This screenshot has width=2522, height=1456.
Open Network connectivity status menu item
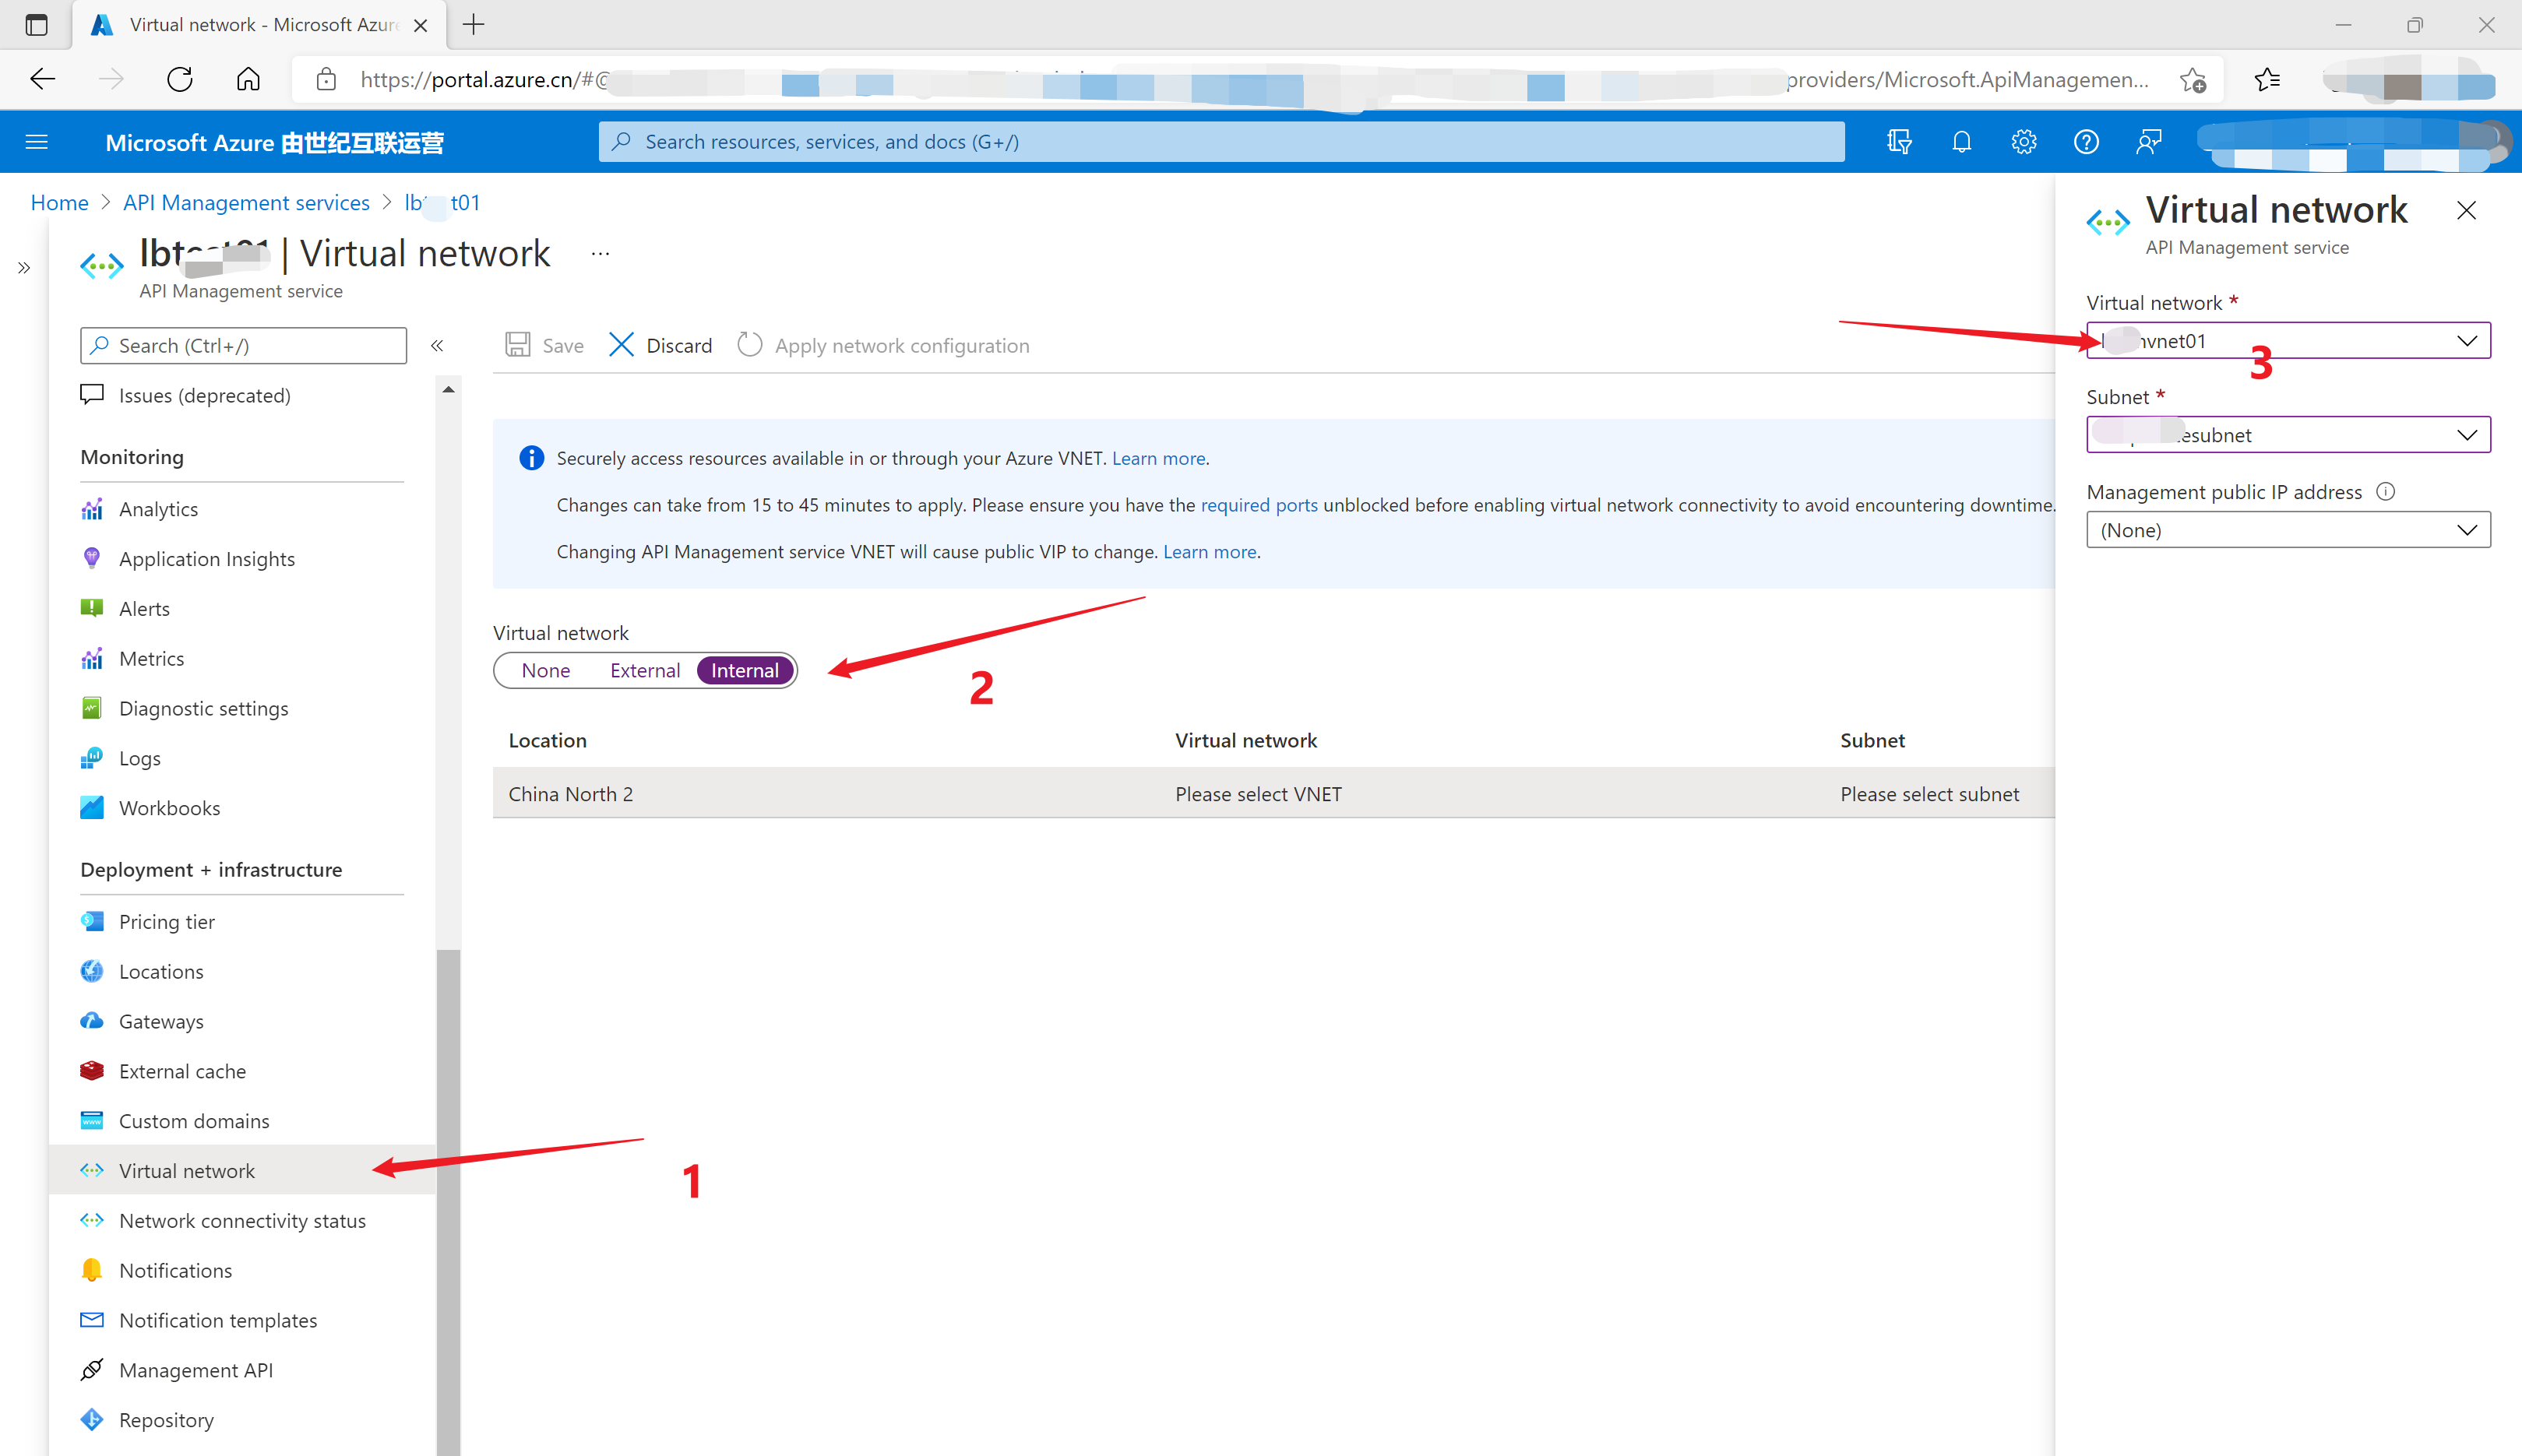click(x=242, y=1220)
